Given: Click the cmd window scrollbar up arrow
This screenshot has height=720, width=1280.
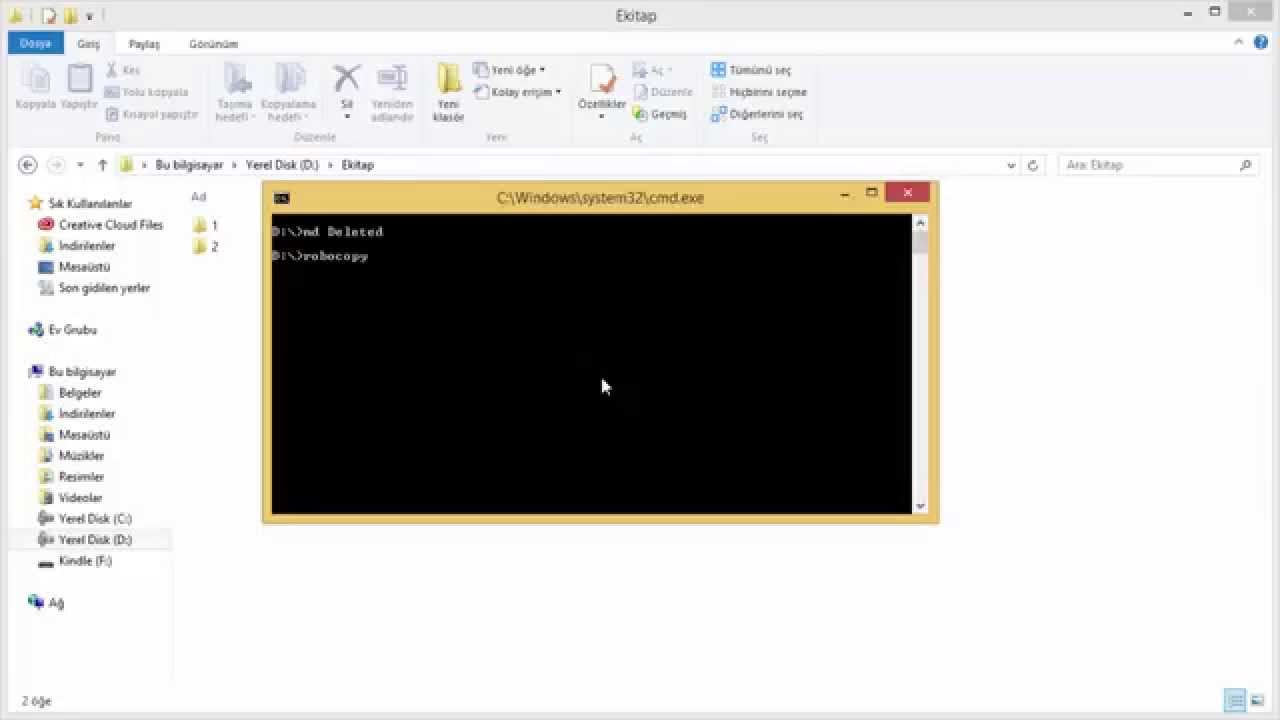Looking at the screenshot, I should 920,222.
